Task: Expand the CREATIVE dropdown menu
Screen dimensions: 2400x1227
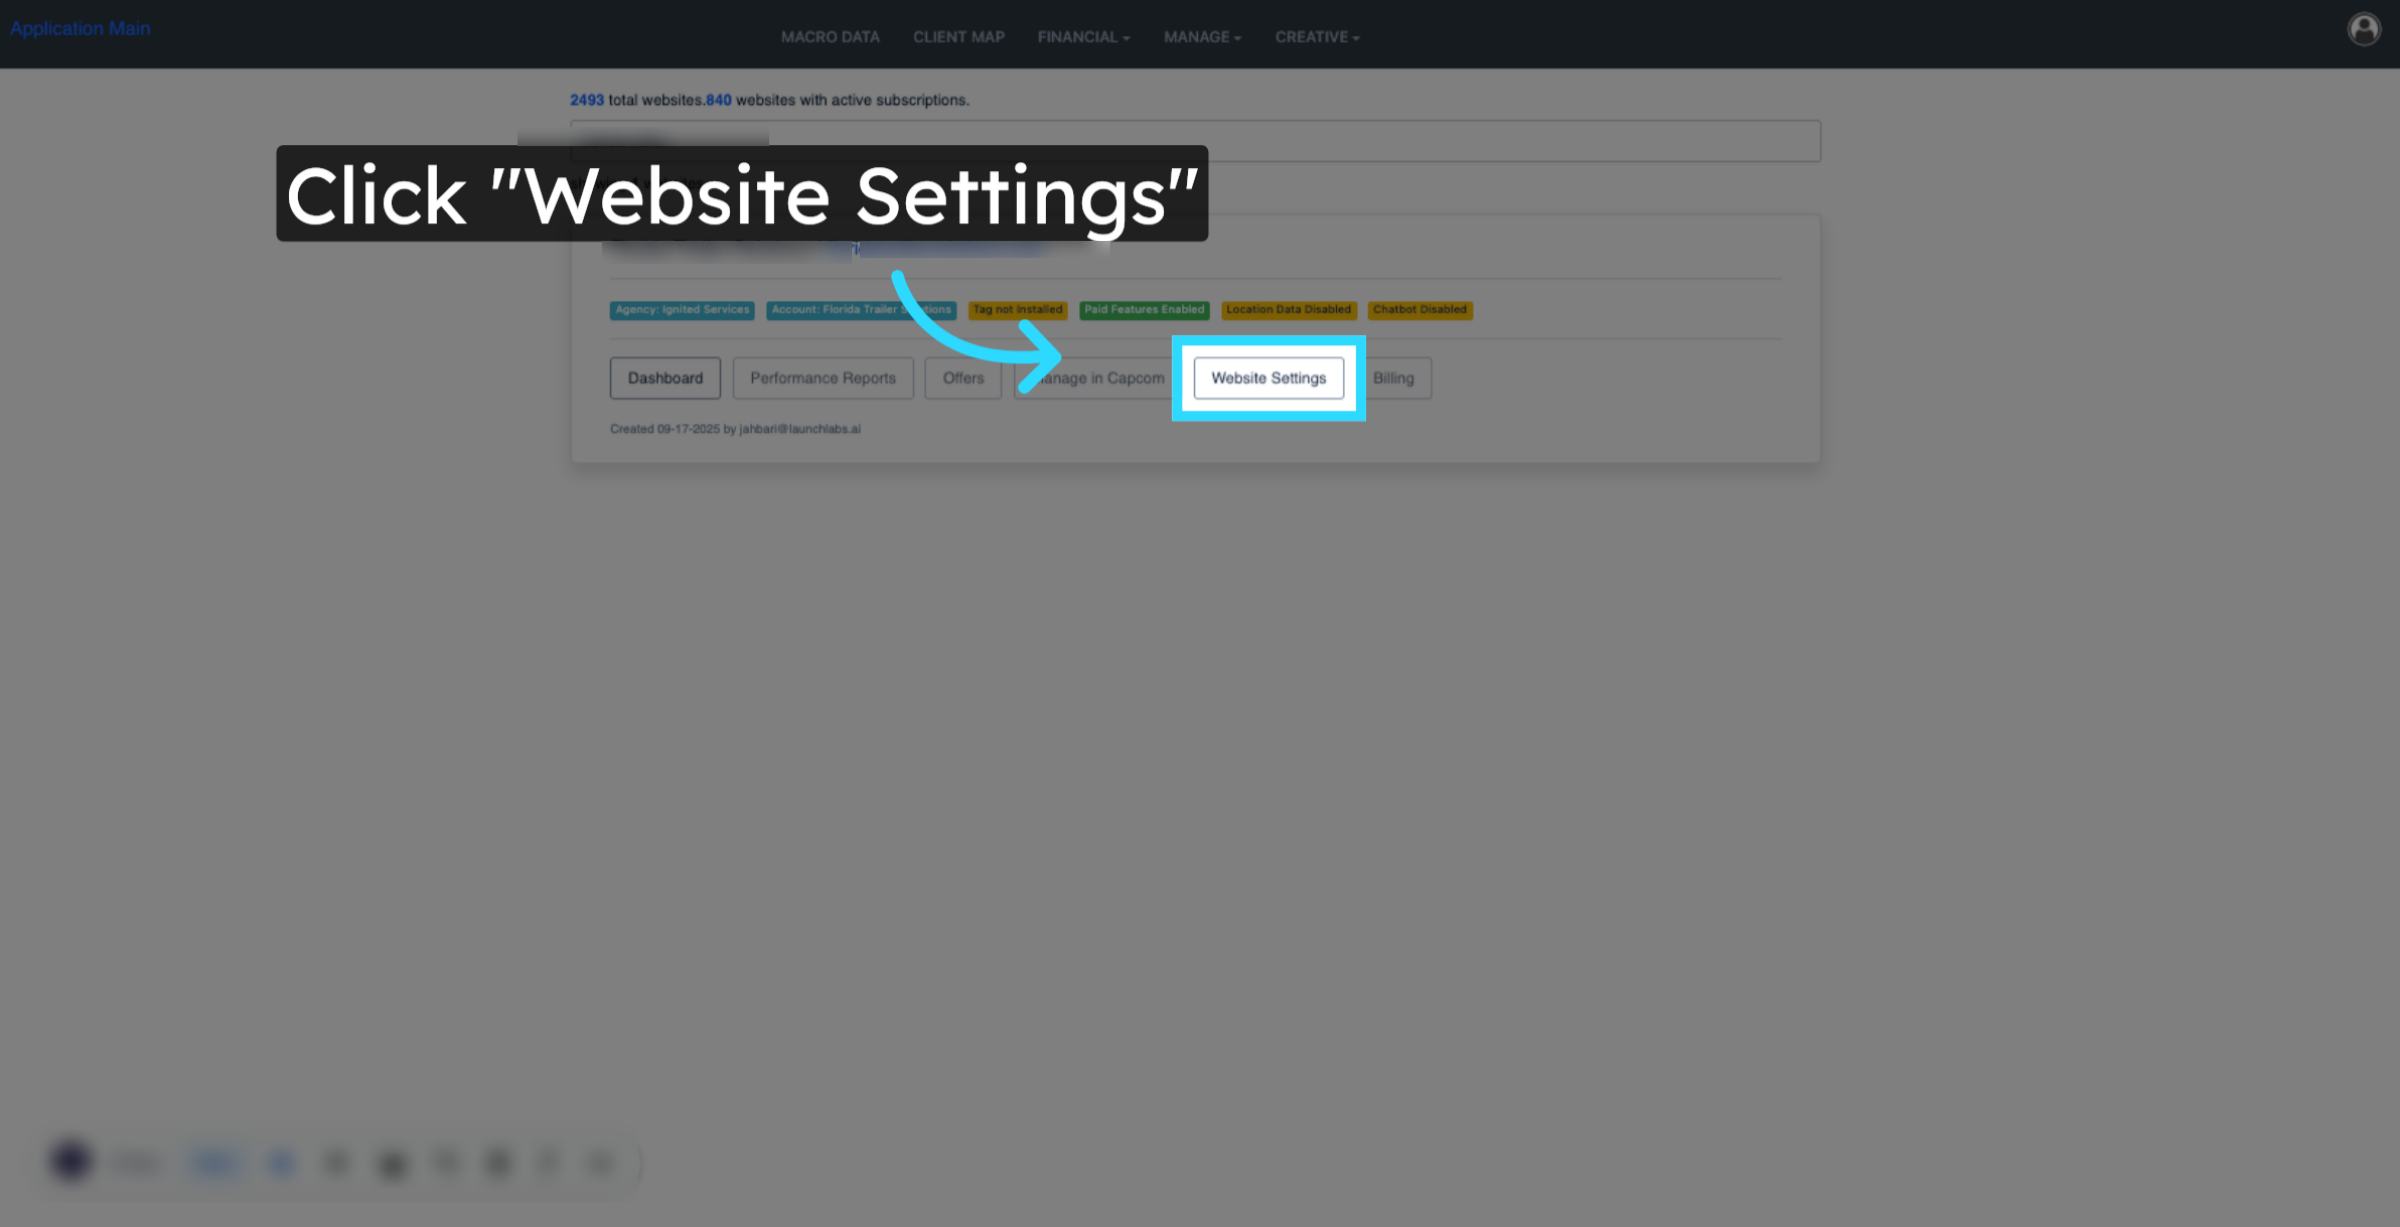Action: [x=1317, y=37]
